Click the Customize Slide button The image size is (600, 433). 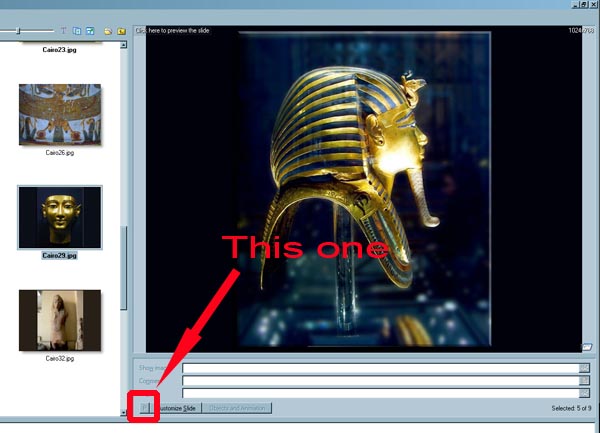177,408
